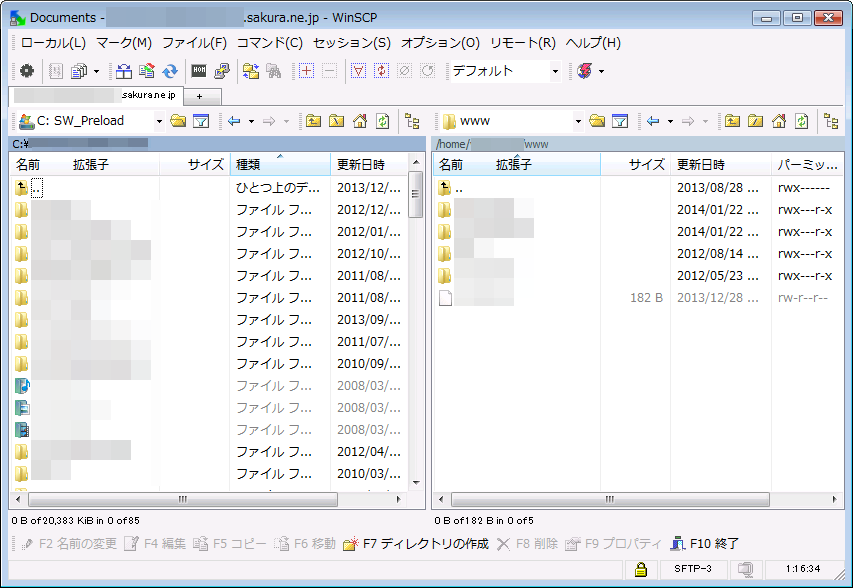Go to root directory in local panel
The image size is (853, 588).
pyautogui.click(x=337, y=121)
